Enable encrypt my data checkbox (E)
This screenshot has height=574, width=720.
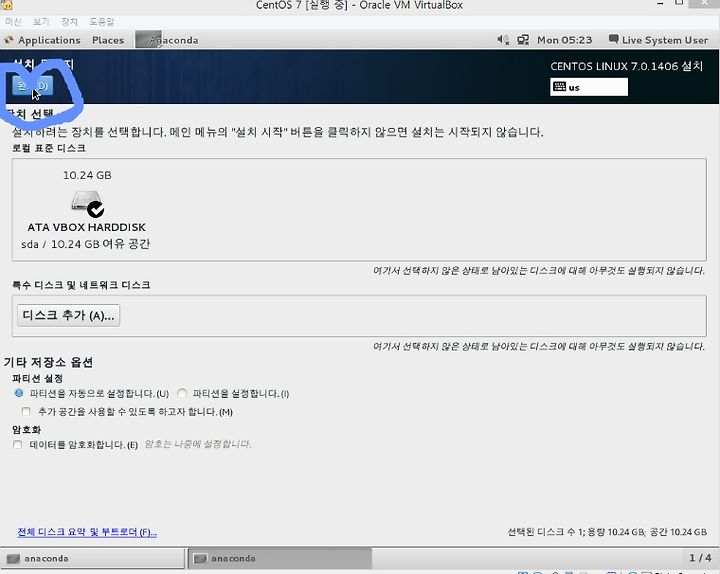17,445
